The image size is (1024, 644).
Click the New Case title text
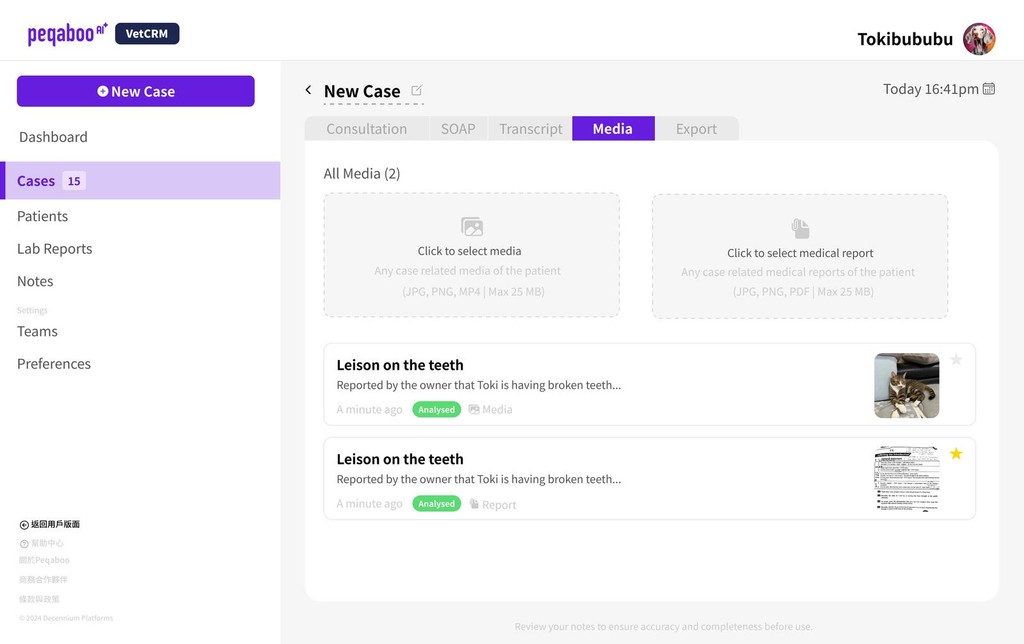point(362,91)
